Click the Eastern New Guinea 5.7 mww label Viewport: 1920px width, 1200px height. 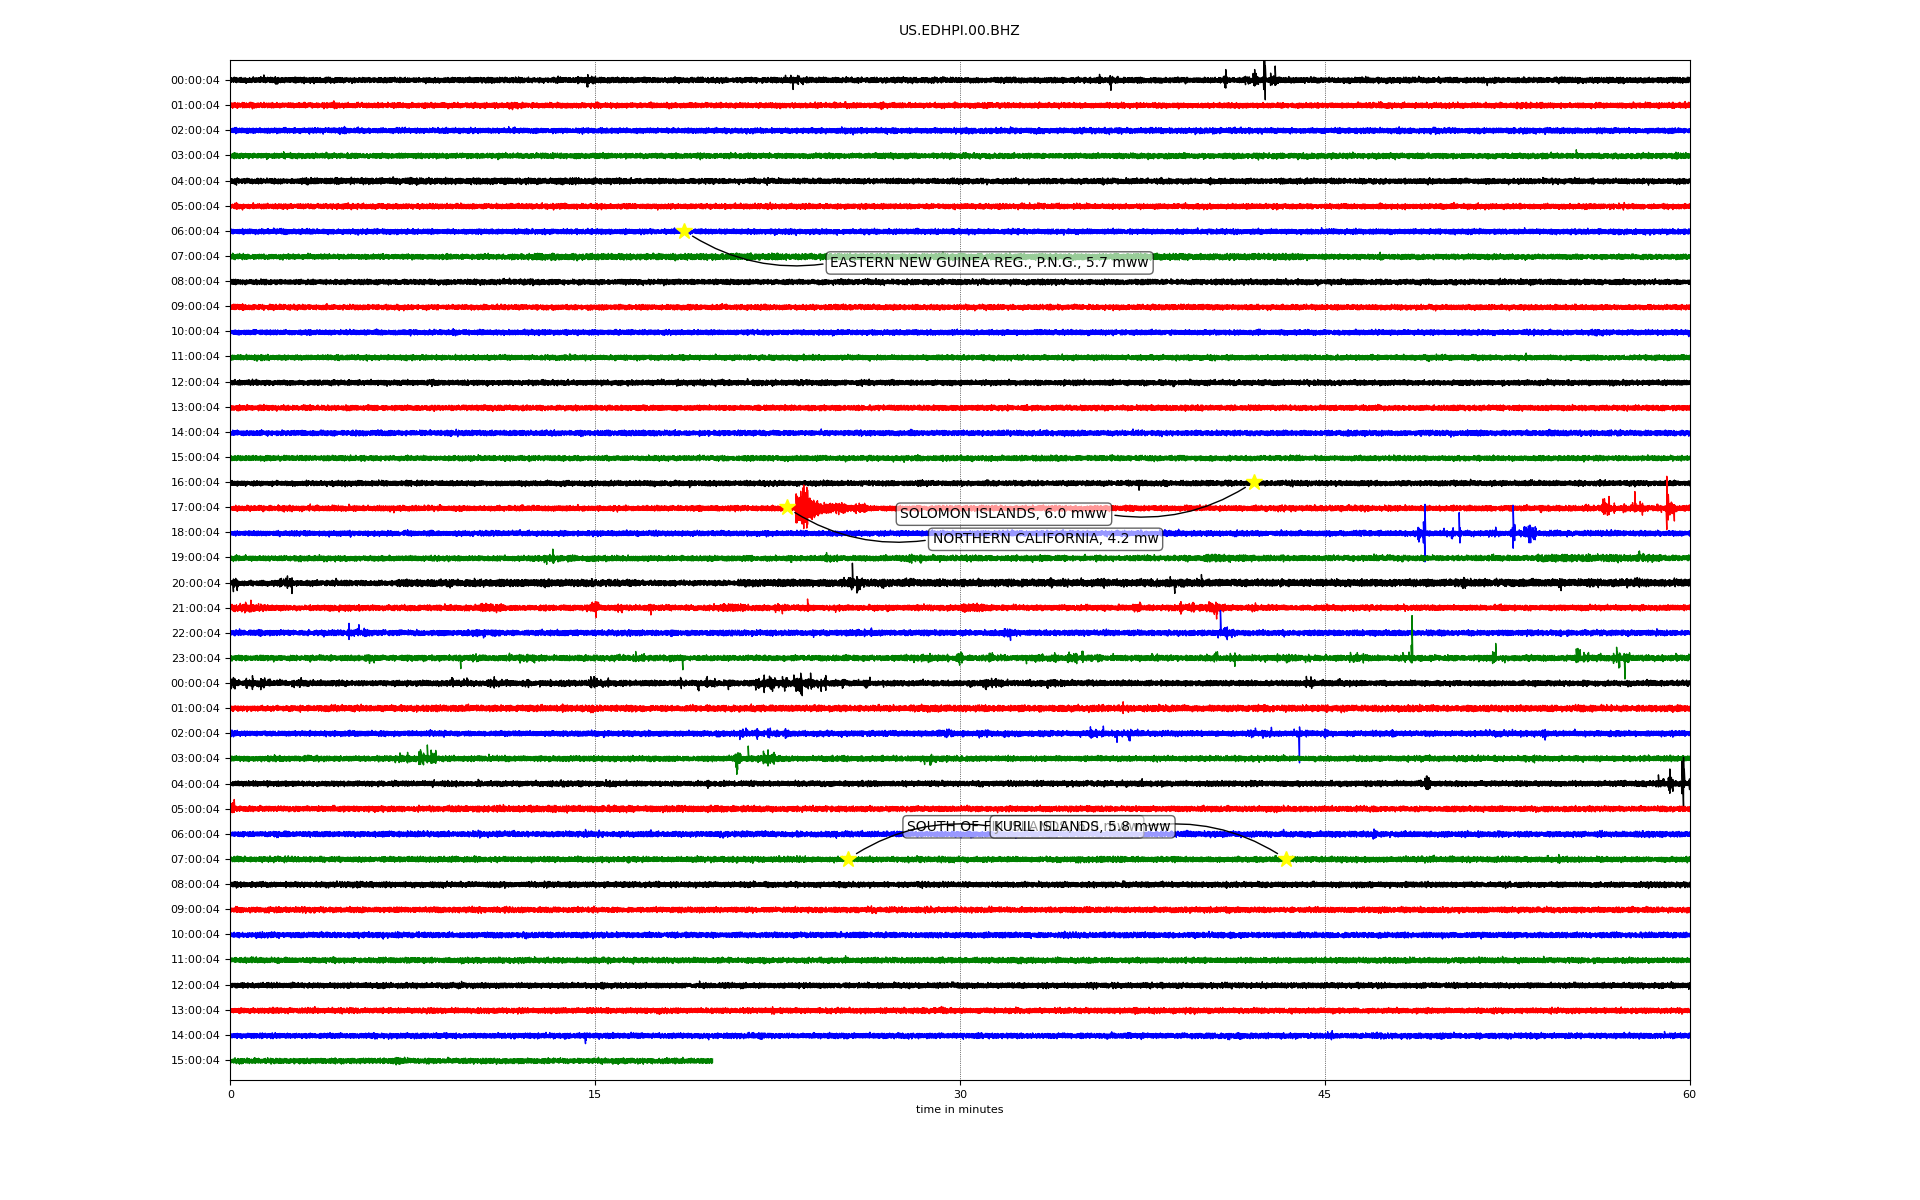[x=989, y=263]
